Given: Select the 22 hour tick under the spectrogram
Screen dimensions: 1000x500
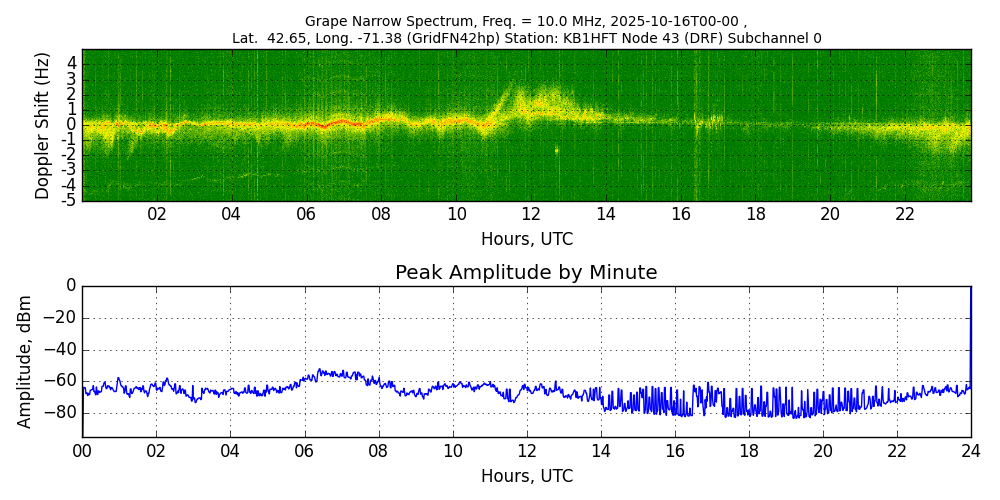Looking at the screenshot, I should (905, 214).
